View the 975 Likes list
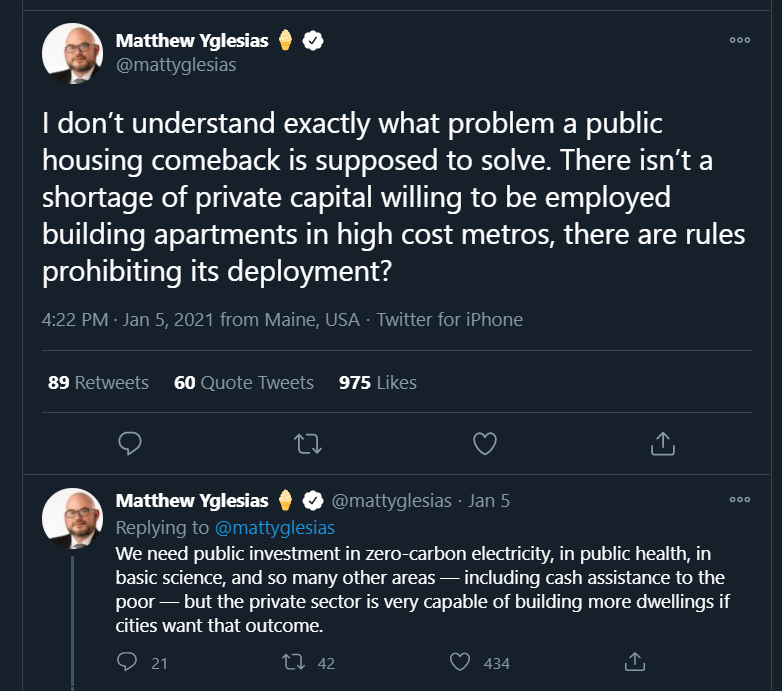 coord(377,383)
